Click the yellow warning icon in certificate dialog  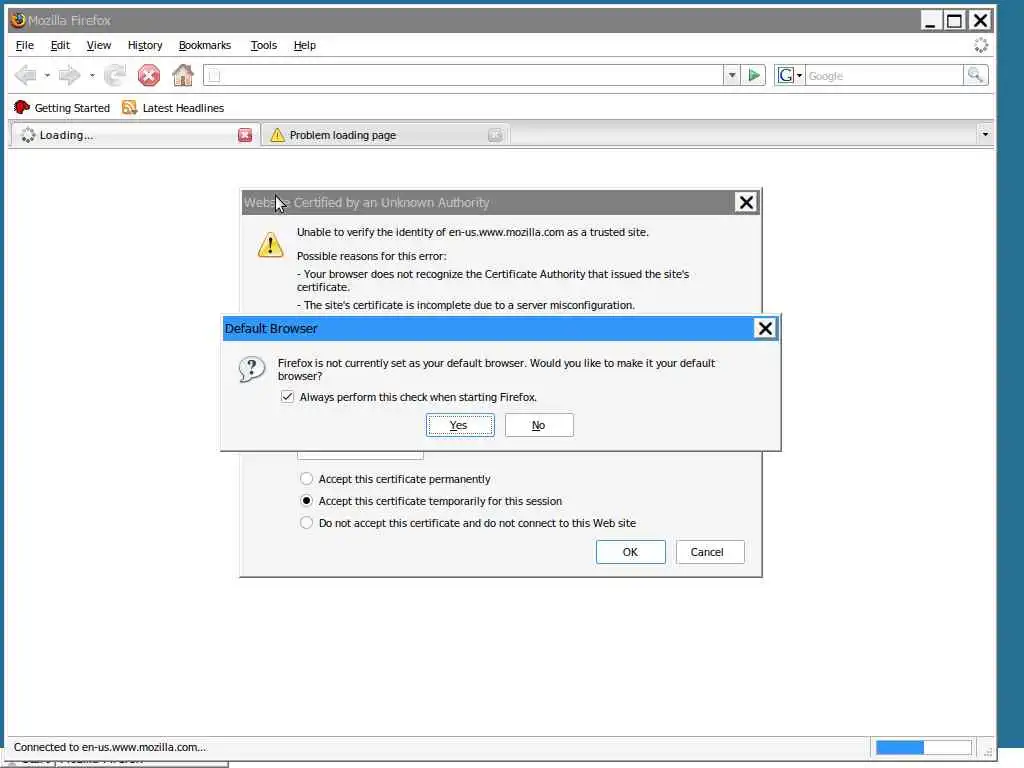(270, 245)
